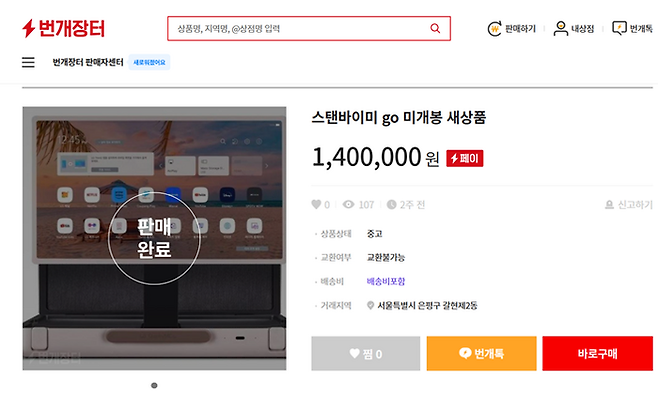Open 번개장터 판매자센터 link
This screenshot has width=658, height=393.
88,62
